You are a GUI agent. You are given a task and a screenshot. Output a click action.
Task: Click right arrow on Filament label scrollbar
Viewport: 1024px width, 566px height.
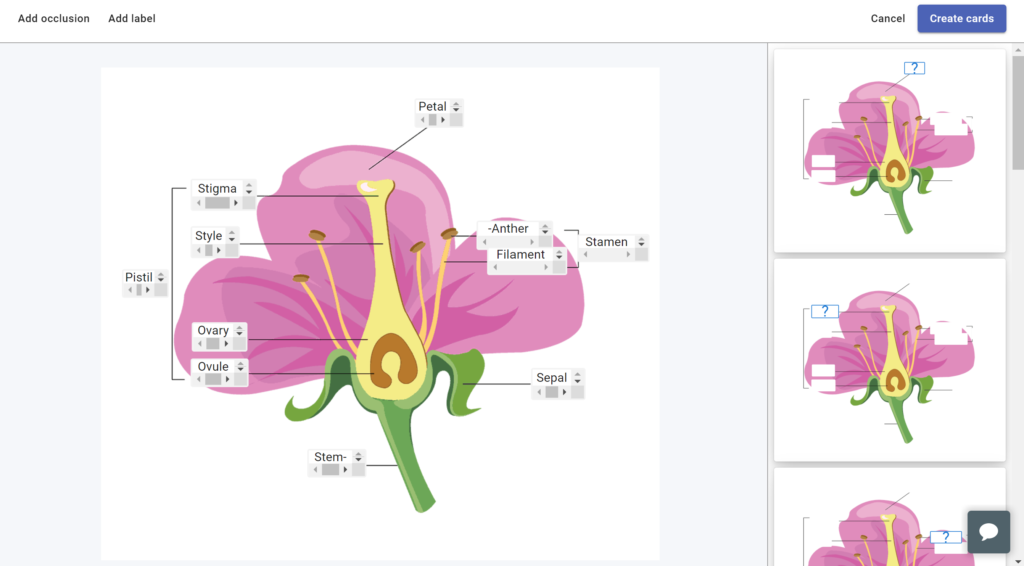click(546, 267)
